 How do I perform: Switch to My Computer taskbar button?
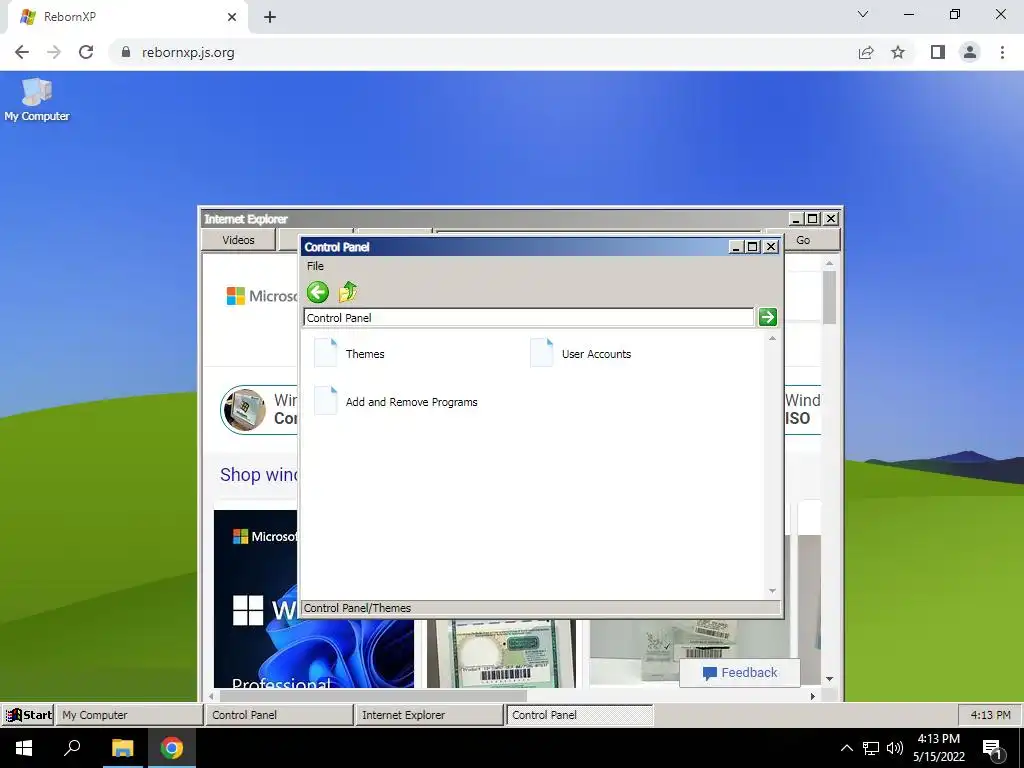coord(129,715)
